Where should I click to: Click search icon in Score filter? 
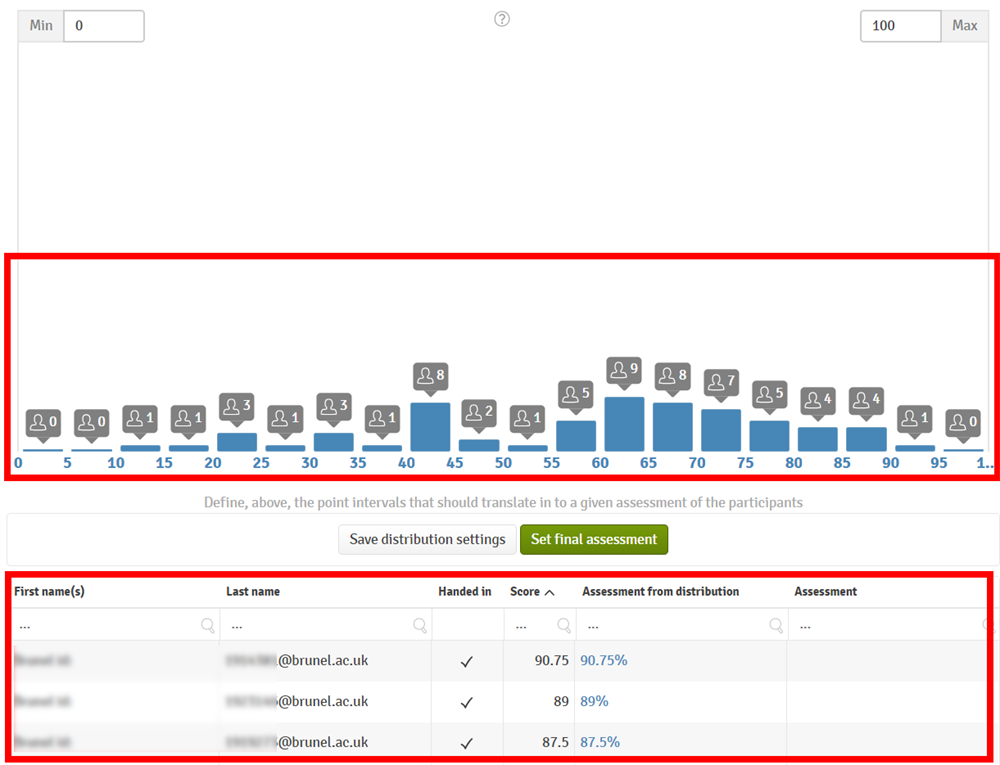564,626
